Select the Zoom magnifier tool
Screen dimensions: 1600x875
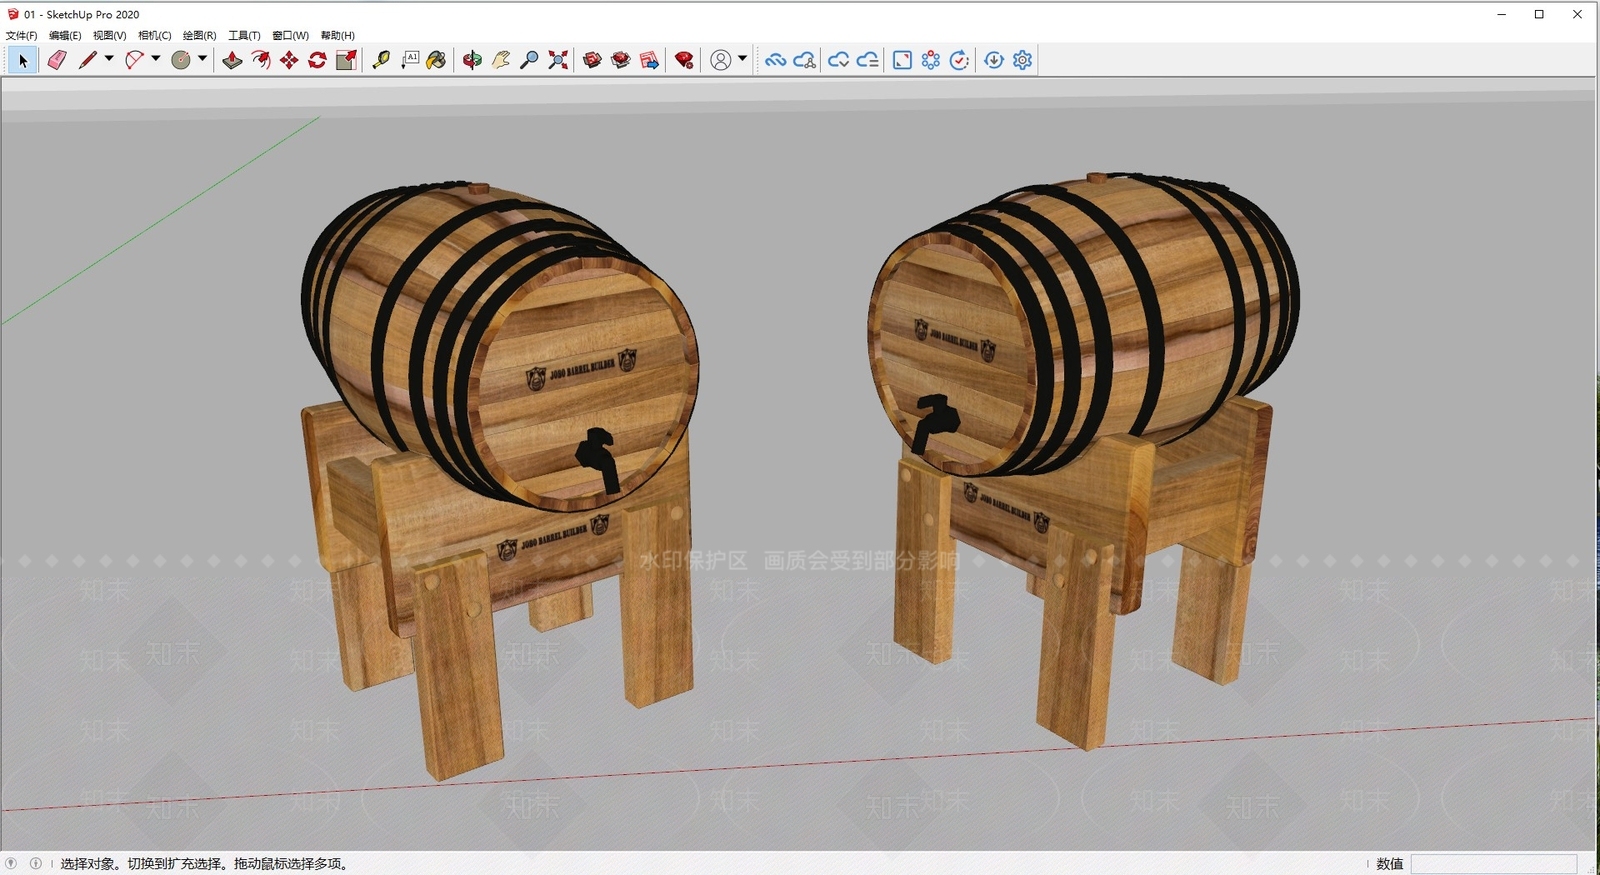point(529,60)
